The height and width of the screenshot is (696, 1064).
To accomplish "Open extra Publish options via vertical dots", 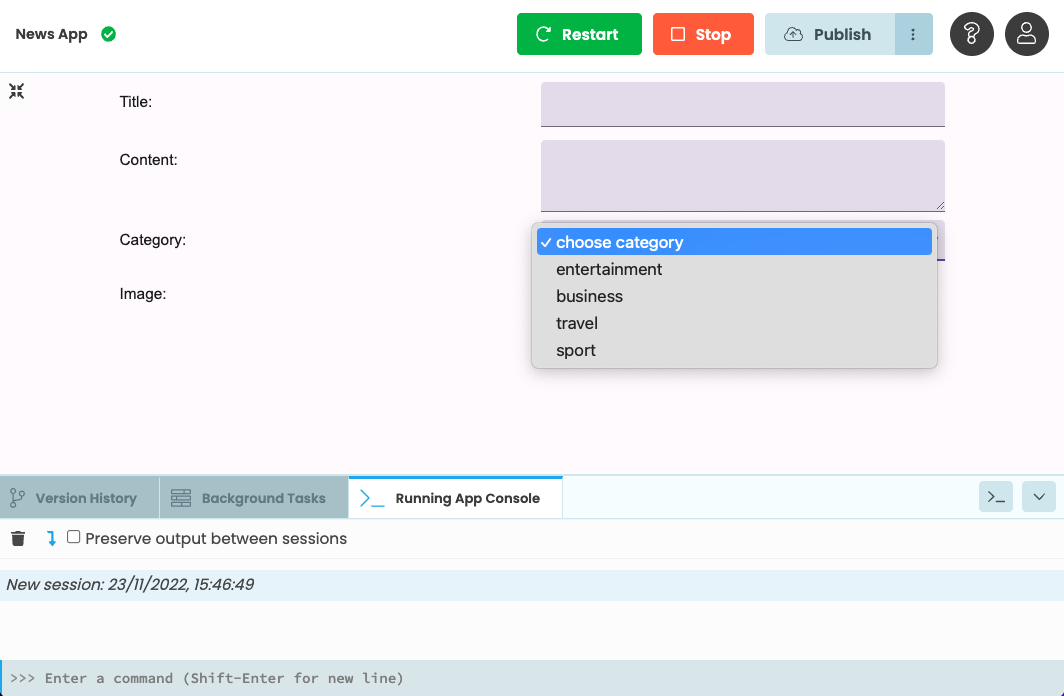I will pos(913,33).
